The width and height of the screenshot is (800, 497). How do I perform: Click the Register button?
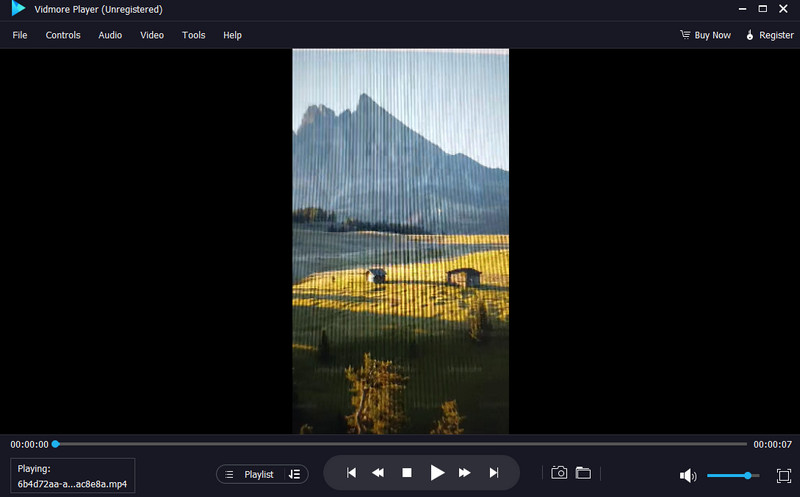(769, 35)
